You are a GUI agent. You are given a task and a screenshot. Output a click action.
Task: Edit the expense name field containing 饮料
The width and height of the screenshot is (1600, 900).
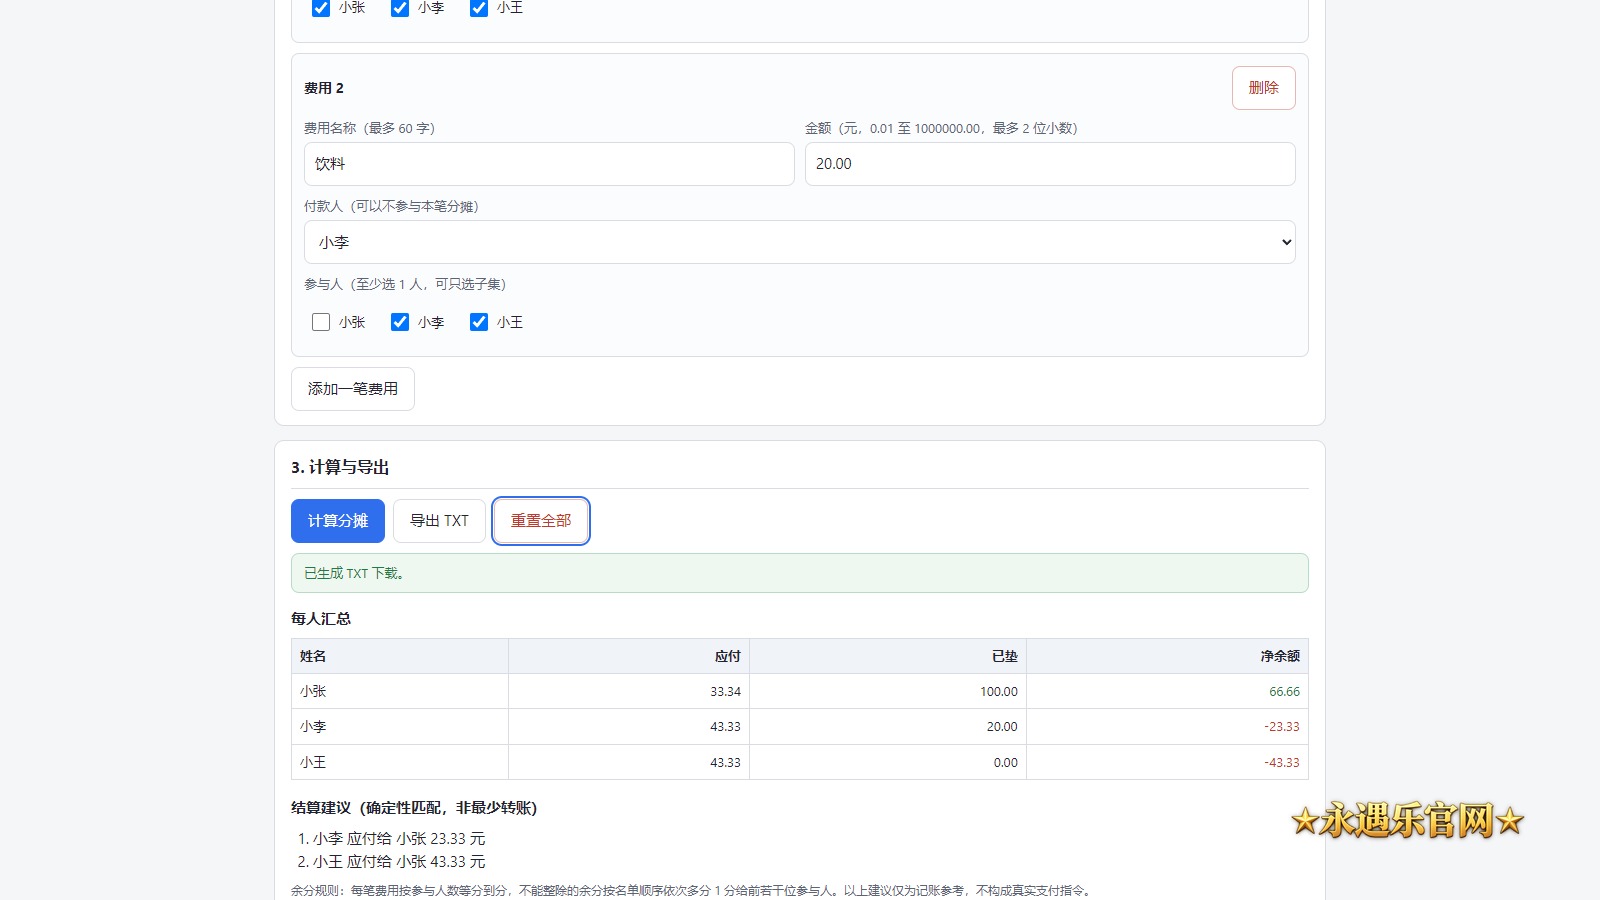[x=549, y=164]
